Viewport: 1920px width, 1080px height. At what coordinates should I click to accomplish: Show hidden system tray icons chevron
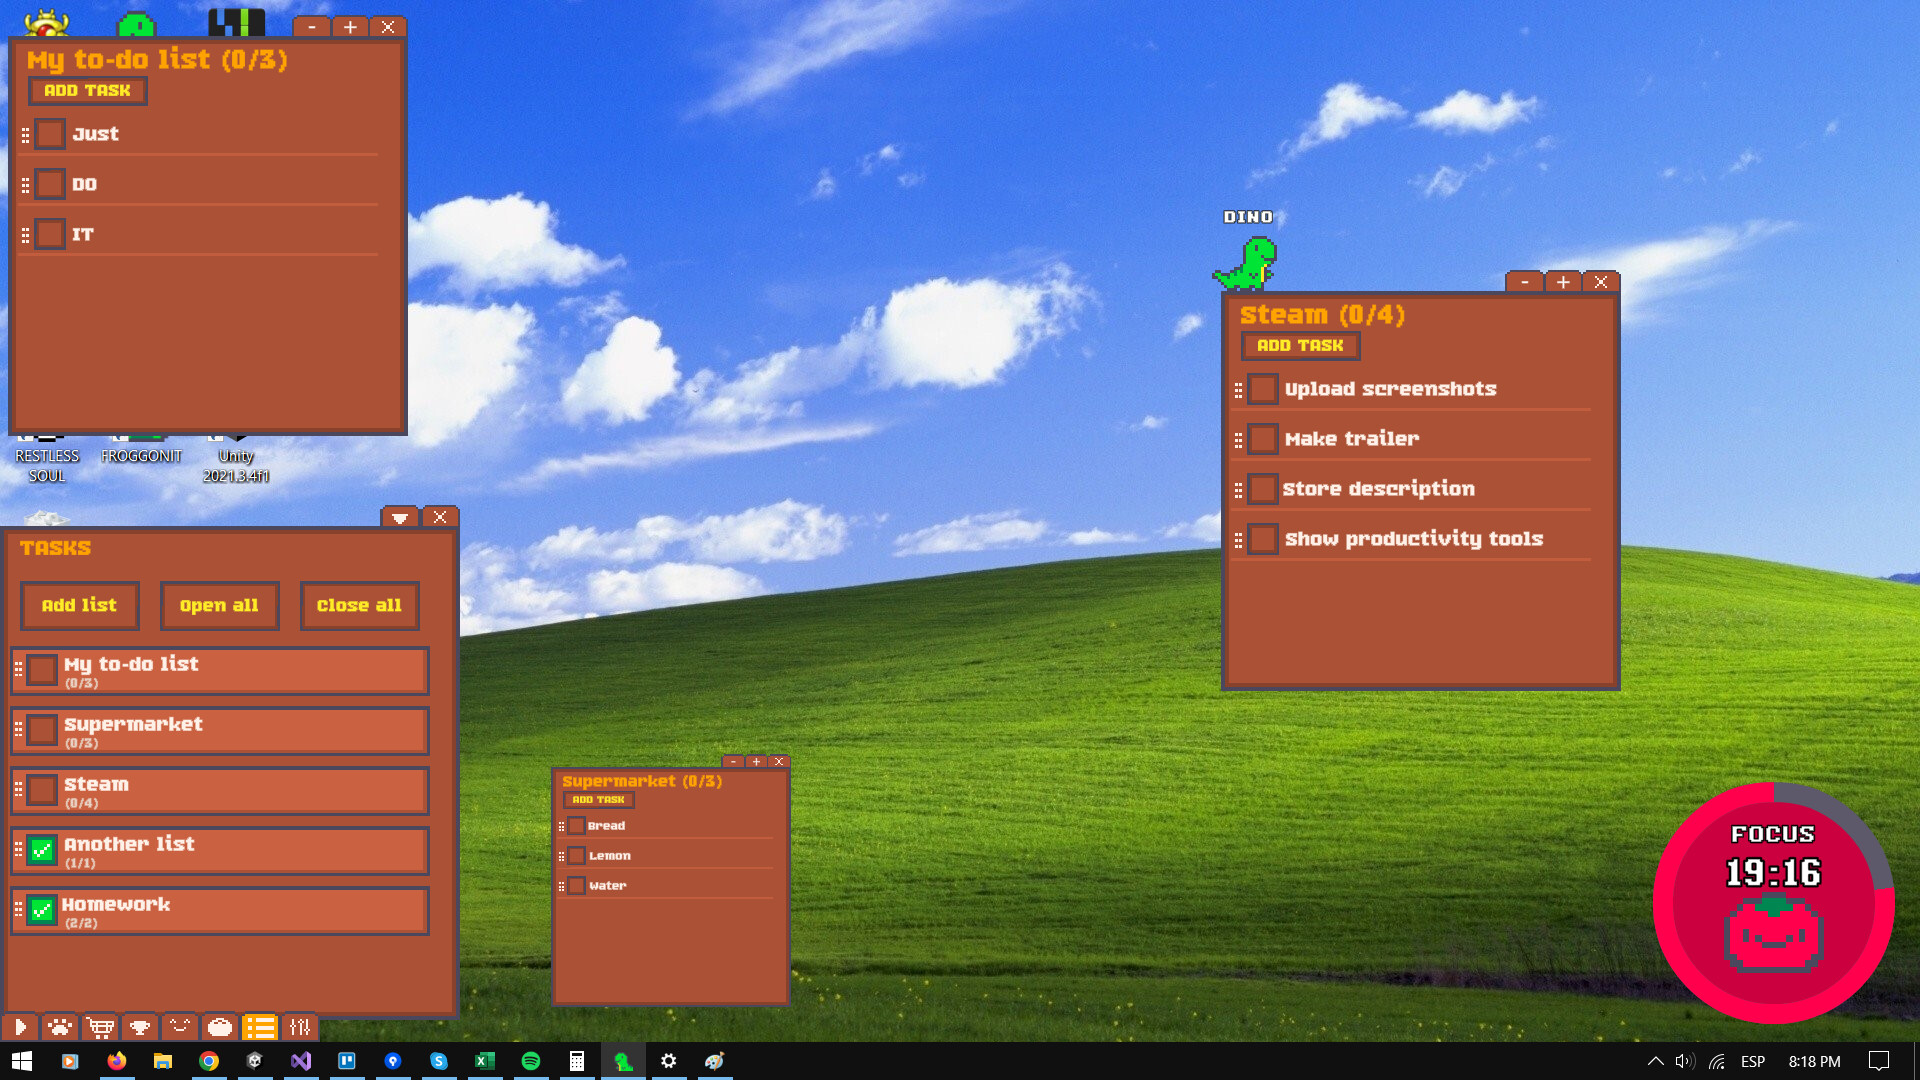(1656, 1061)
